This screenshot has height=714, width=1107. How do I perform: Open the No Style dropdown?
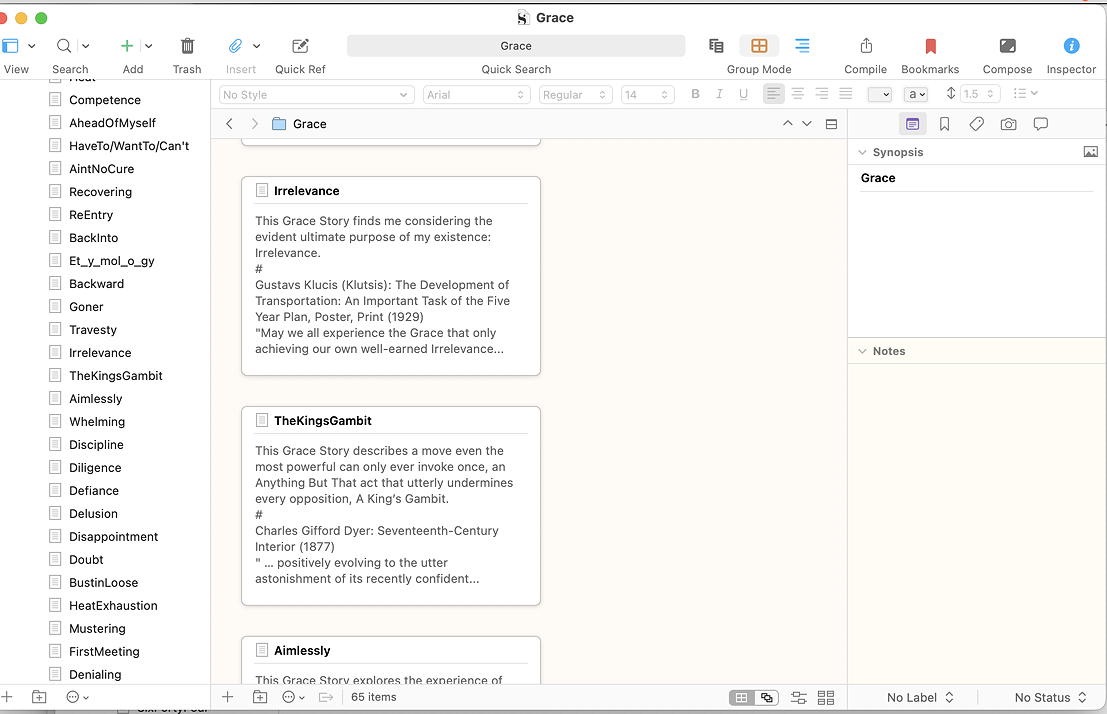[315, 95]
